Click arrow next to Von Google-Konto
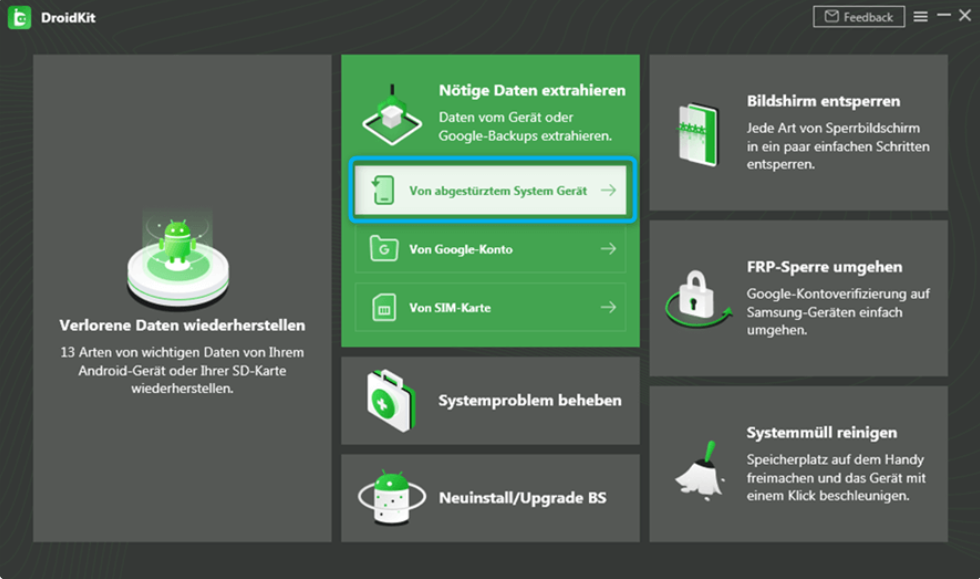The height and width of the screenshot is (579, 980). pos(608,249)
